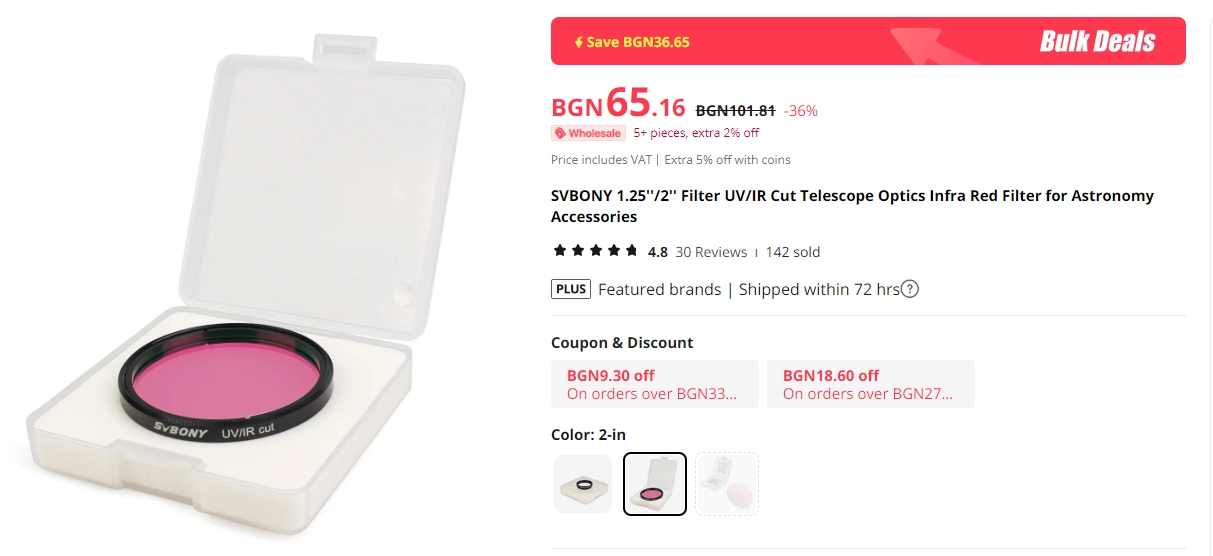
Task: Click the question mark help icon after shipping info
Action: pos(909,289)
